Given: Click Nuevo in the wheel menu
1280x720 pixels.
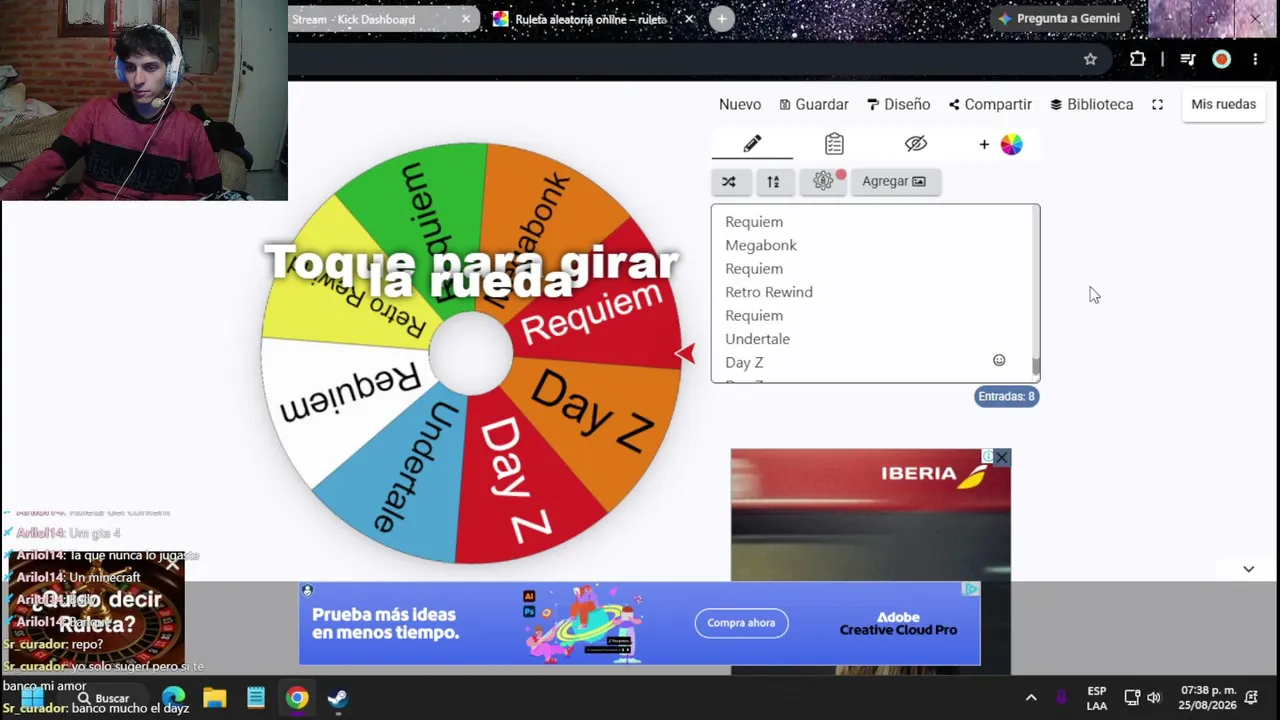Looking at the screenshot, I should [740, 104].
